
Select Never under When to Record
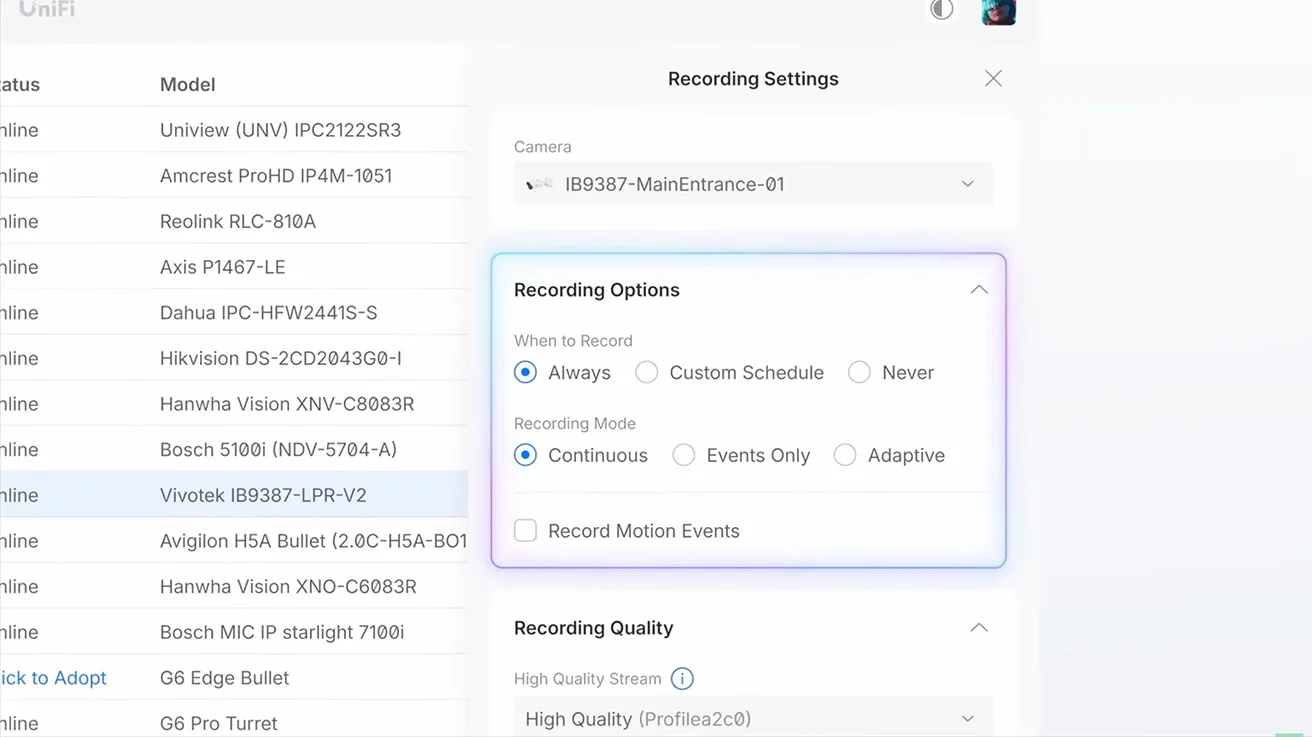pos(859,372)
